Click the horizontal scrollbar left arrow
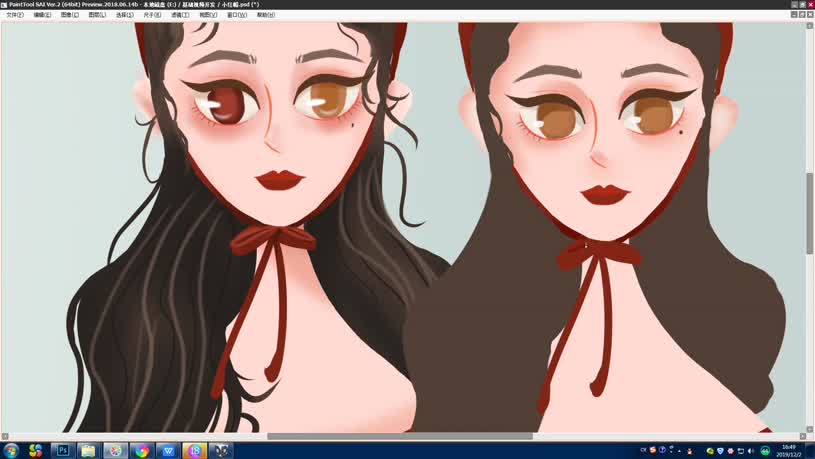The height and width of the screenshot is (459, 815). pyautogui.click(x=5, y=436)
